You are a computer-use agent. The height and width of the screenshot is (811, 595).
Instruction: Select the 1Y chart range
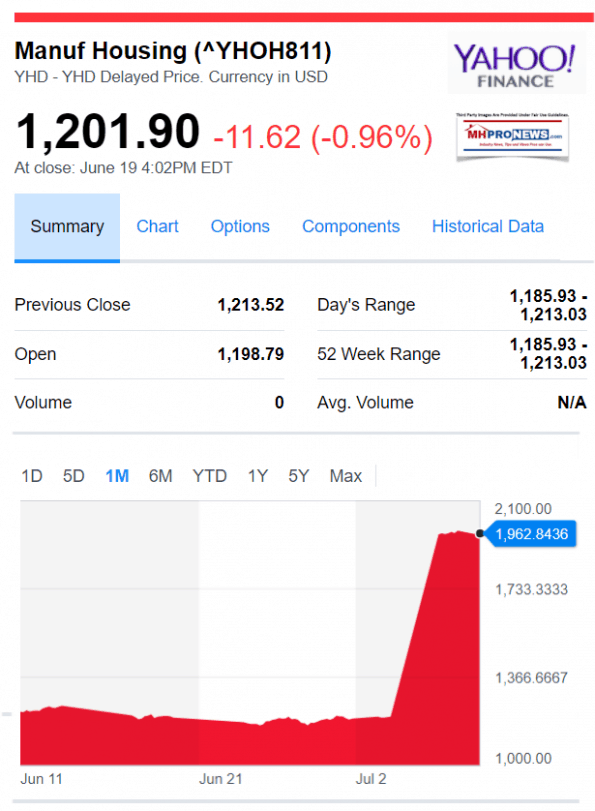click(258, 476)
